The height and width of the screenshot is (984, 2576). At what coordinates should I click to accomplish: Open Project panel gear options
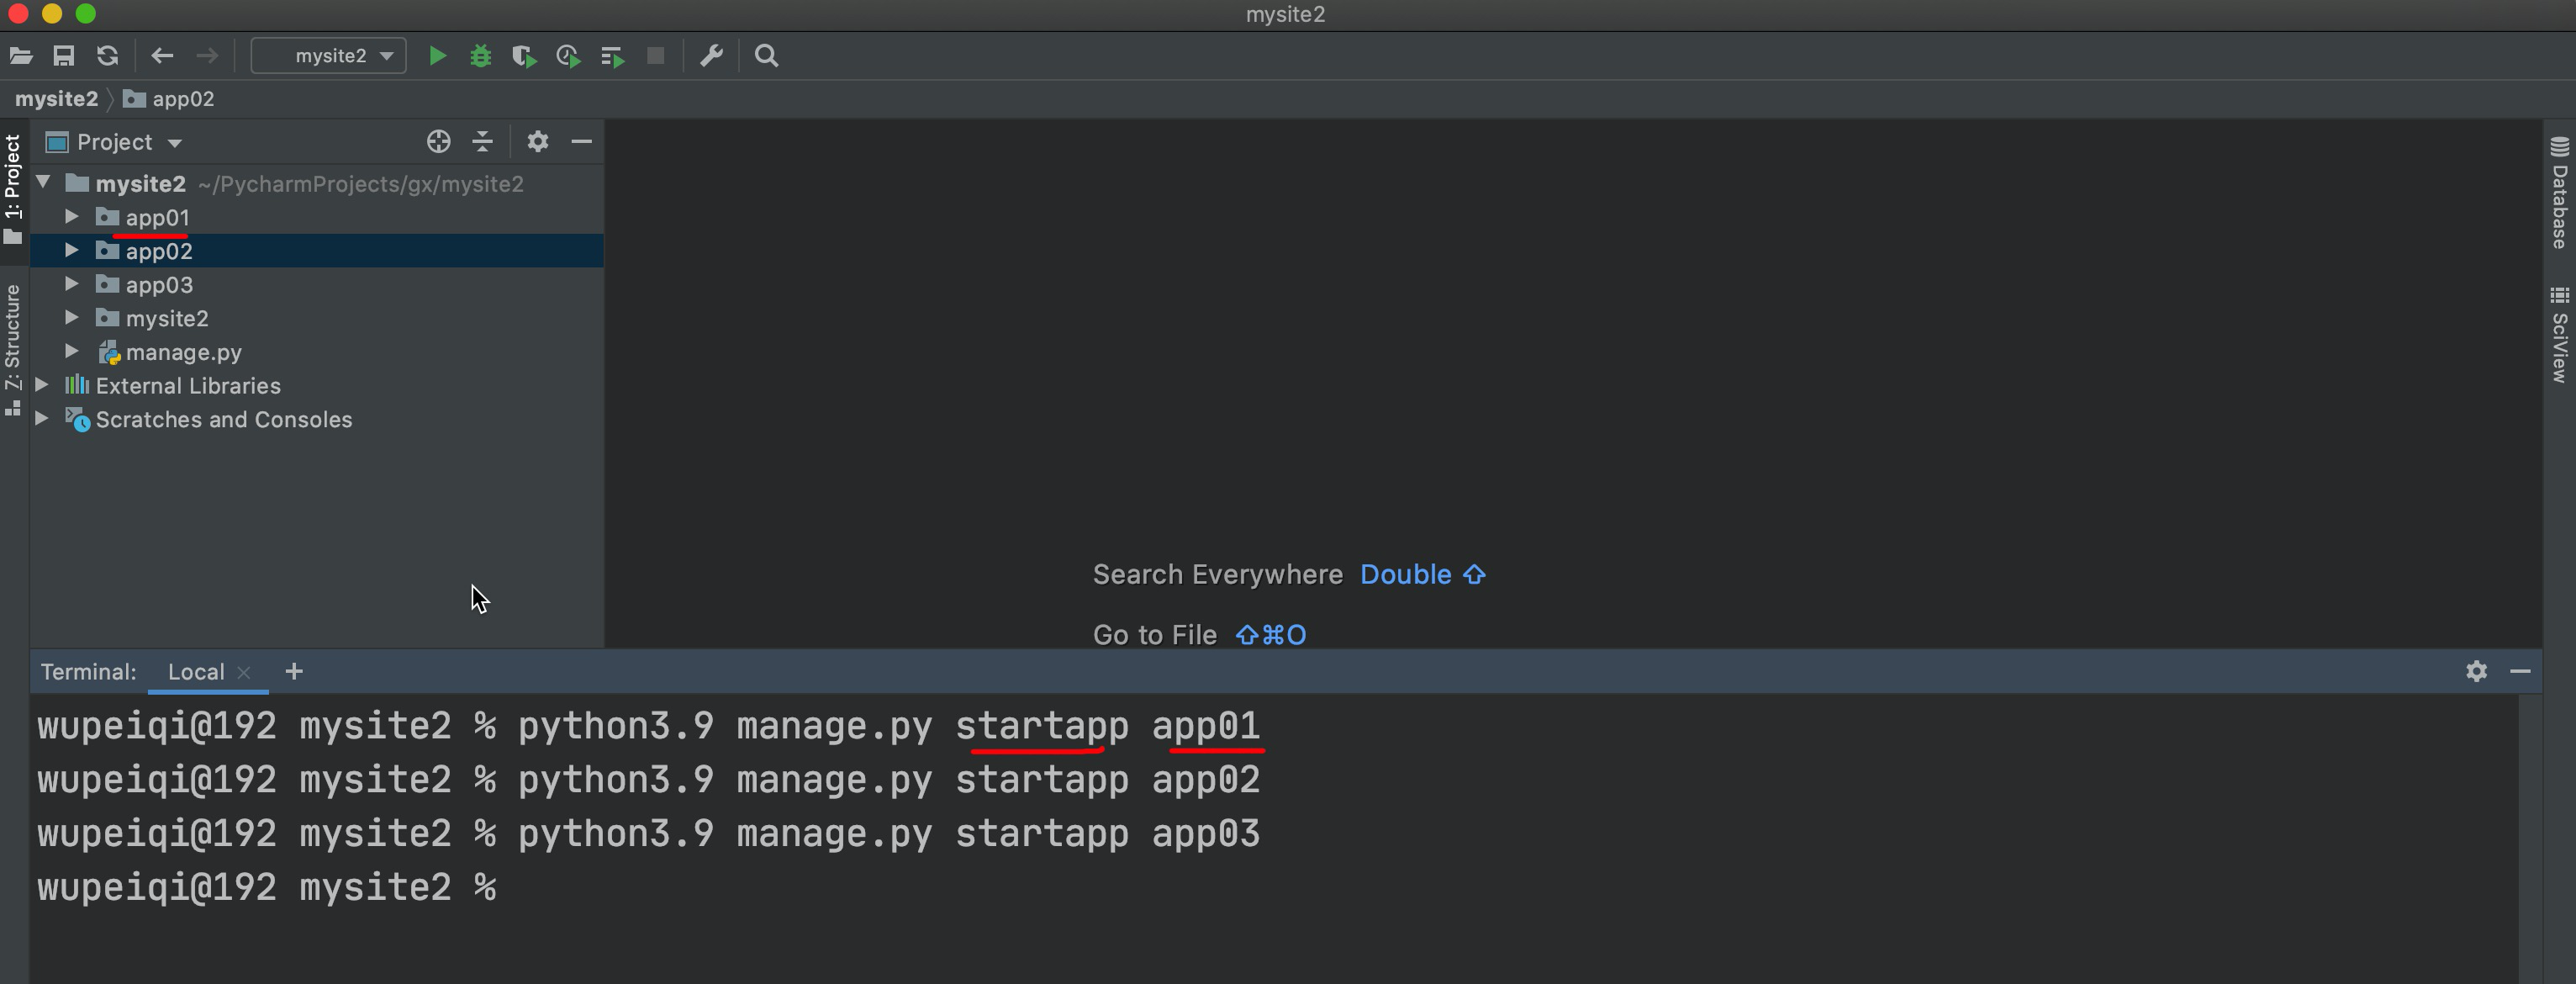[537, 142]
